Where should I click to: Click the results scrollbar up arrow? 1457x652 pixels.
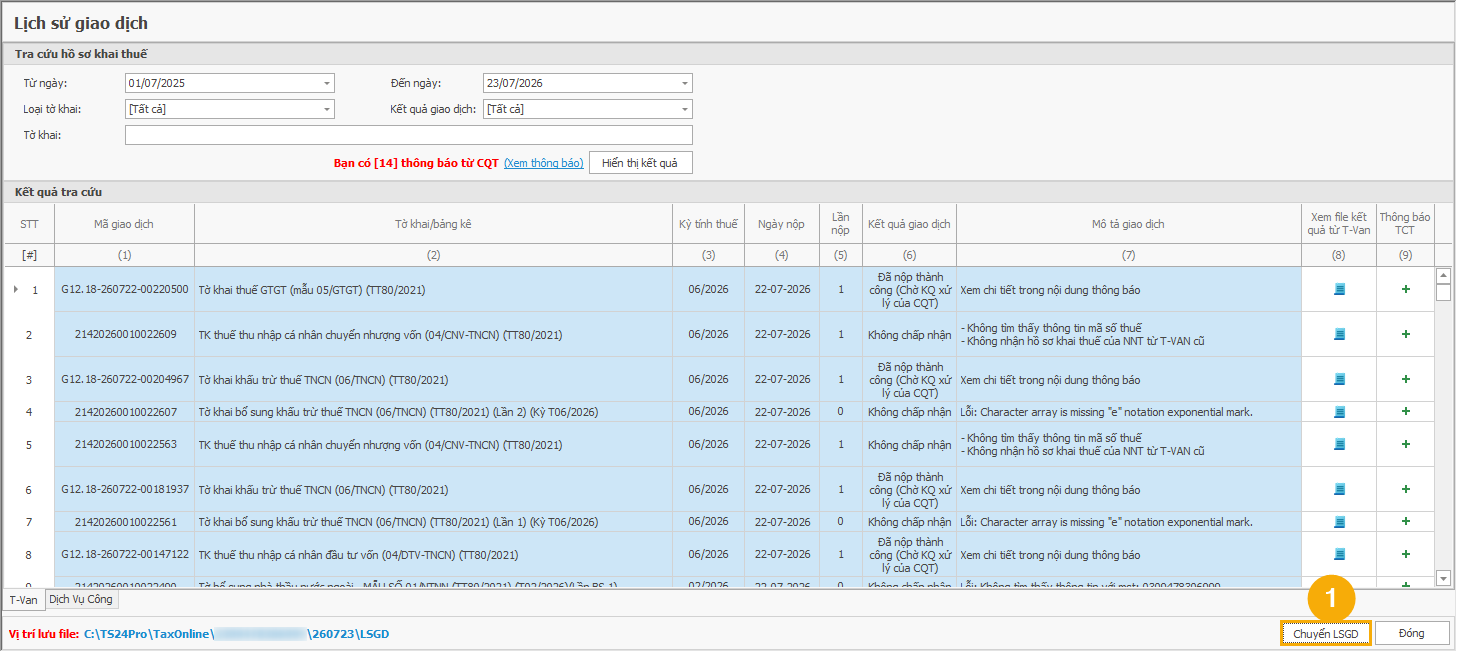[1443, 275]
